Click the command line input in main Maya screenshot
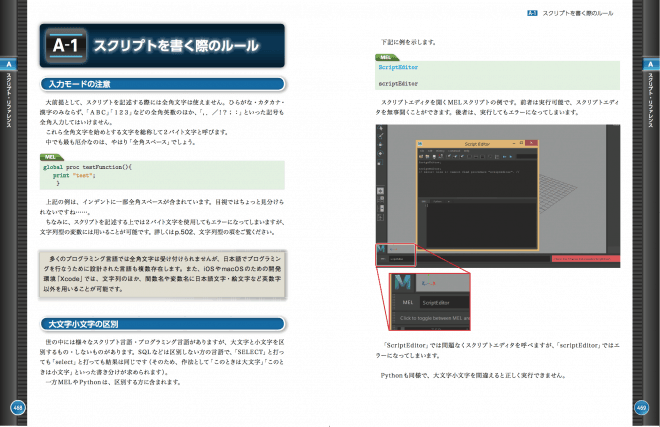This screenshot has height=427, width=660. tap(468, 259)
